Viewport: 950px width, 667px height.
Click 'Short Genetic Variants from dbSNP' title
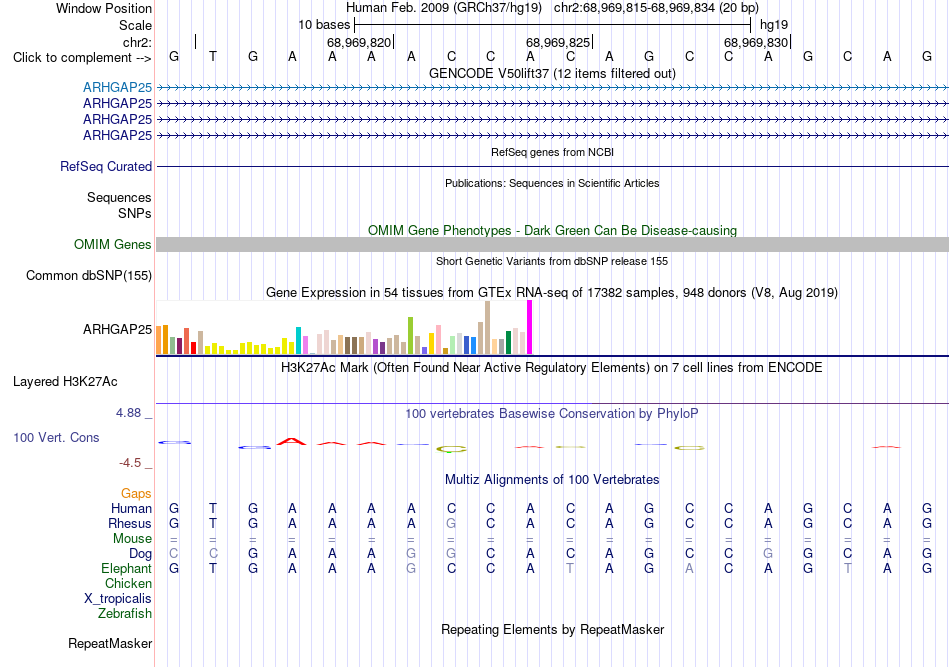coord(552,261)
